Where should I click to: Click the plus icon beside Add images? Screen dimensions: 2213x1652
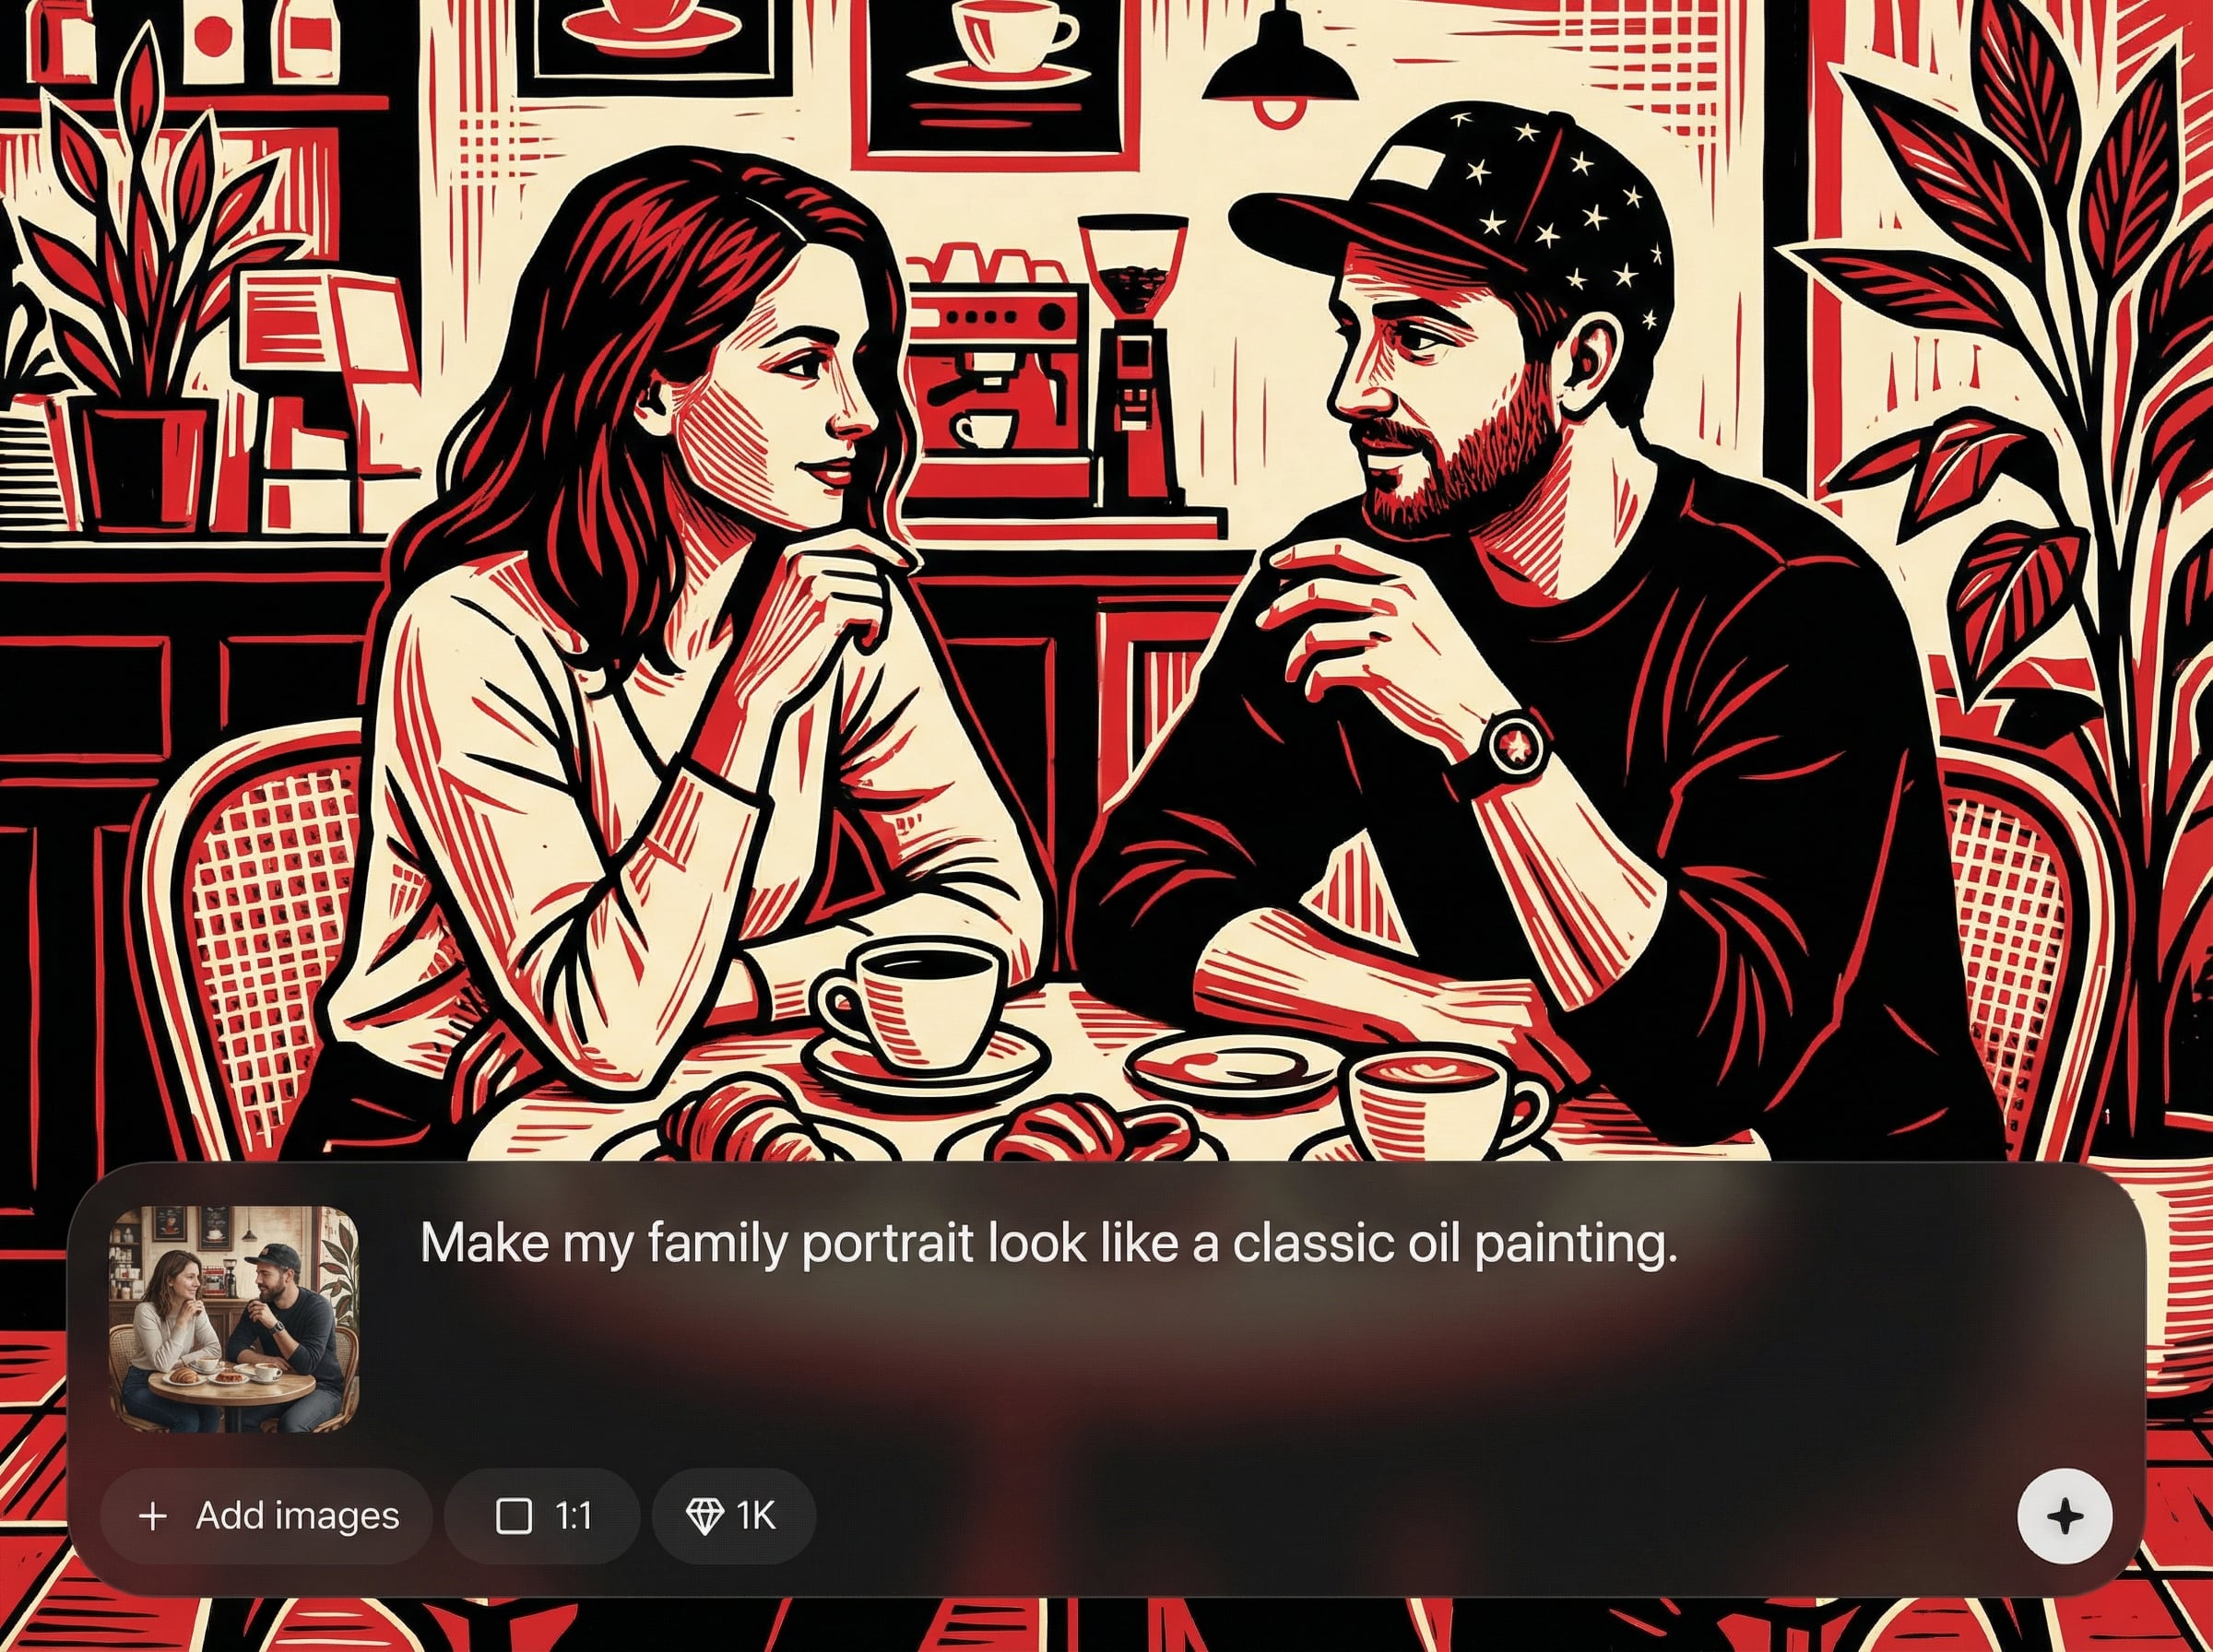[x=152, y=1517]
